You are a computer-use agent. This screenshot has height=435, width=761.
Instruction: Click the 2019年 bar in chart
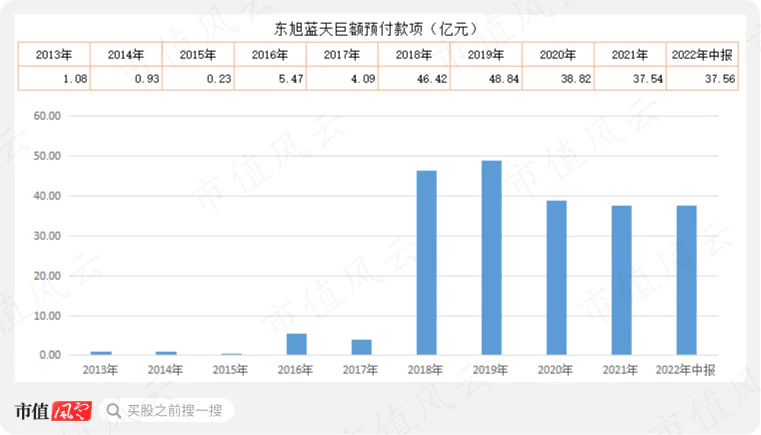click(491, 258)
